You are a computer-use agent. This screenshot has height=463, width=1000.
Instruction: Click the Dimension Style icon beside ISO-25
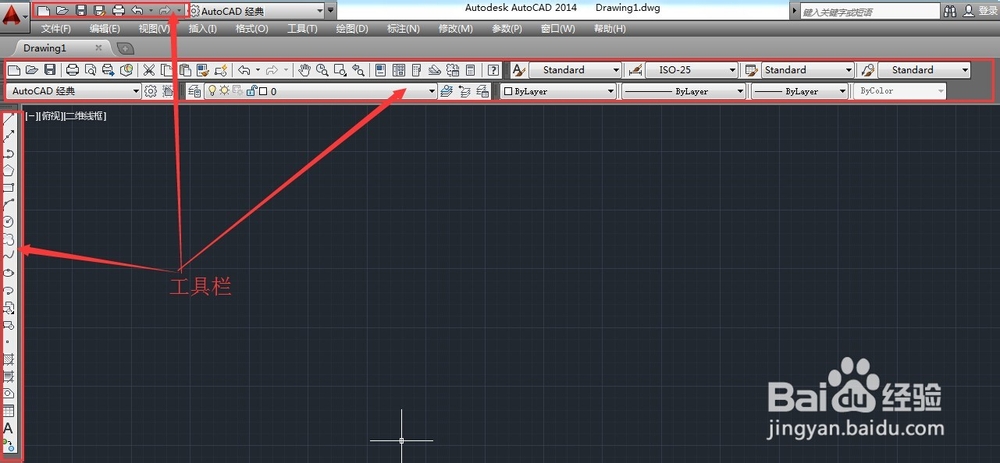[635, 70]
